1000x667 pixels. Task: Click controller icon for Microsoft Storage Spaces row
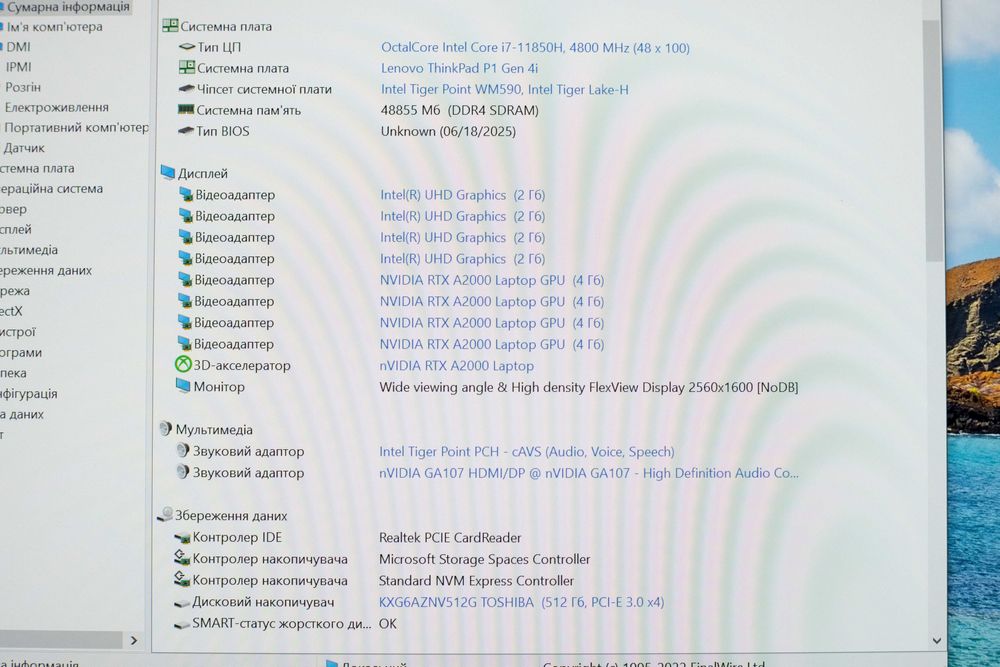tap(182, 558)
